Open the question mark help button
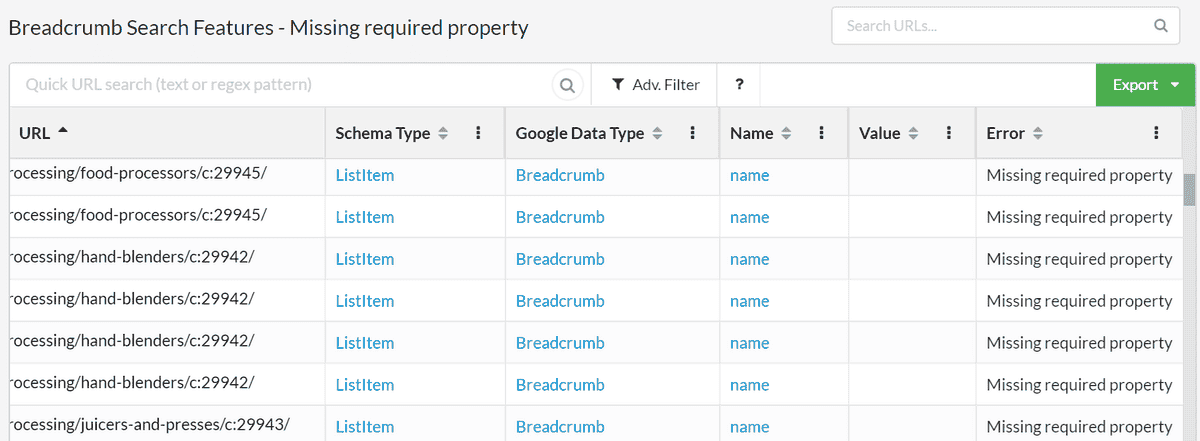The image size is (1200, 441). [x=739, y=85]
